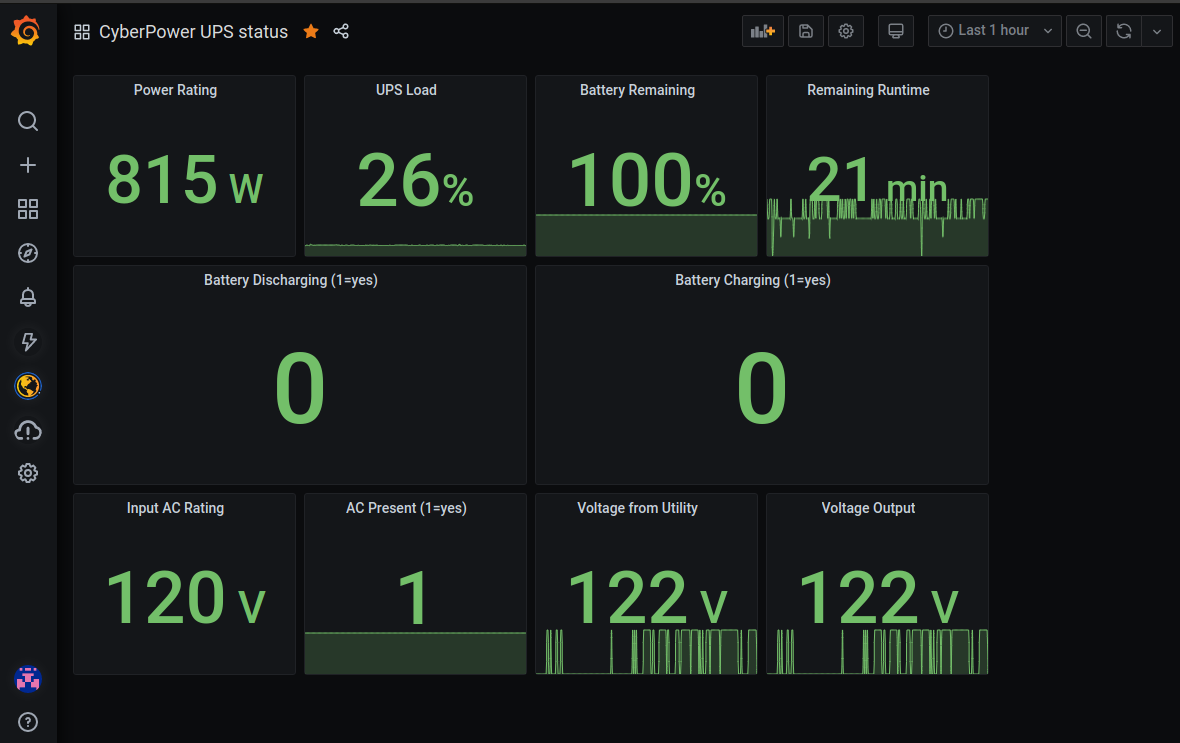The width and height of the screenshot is (1180, 743).
Task: Open the Power Rating panel title menu
Action: click(x=175, y=90)
